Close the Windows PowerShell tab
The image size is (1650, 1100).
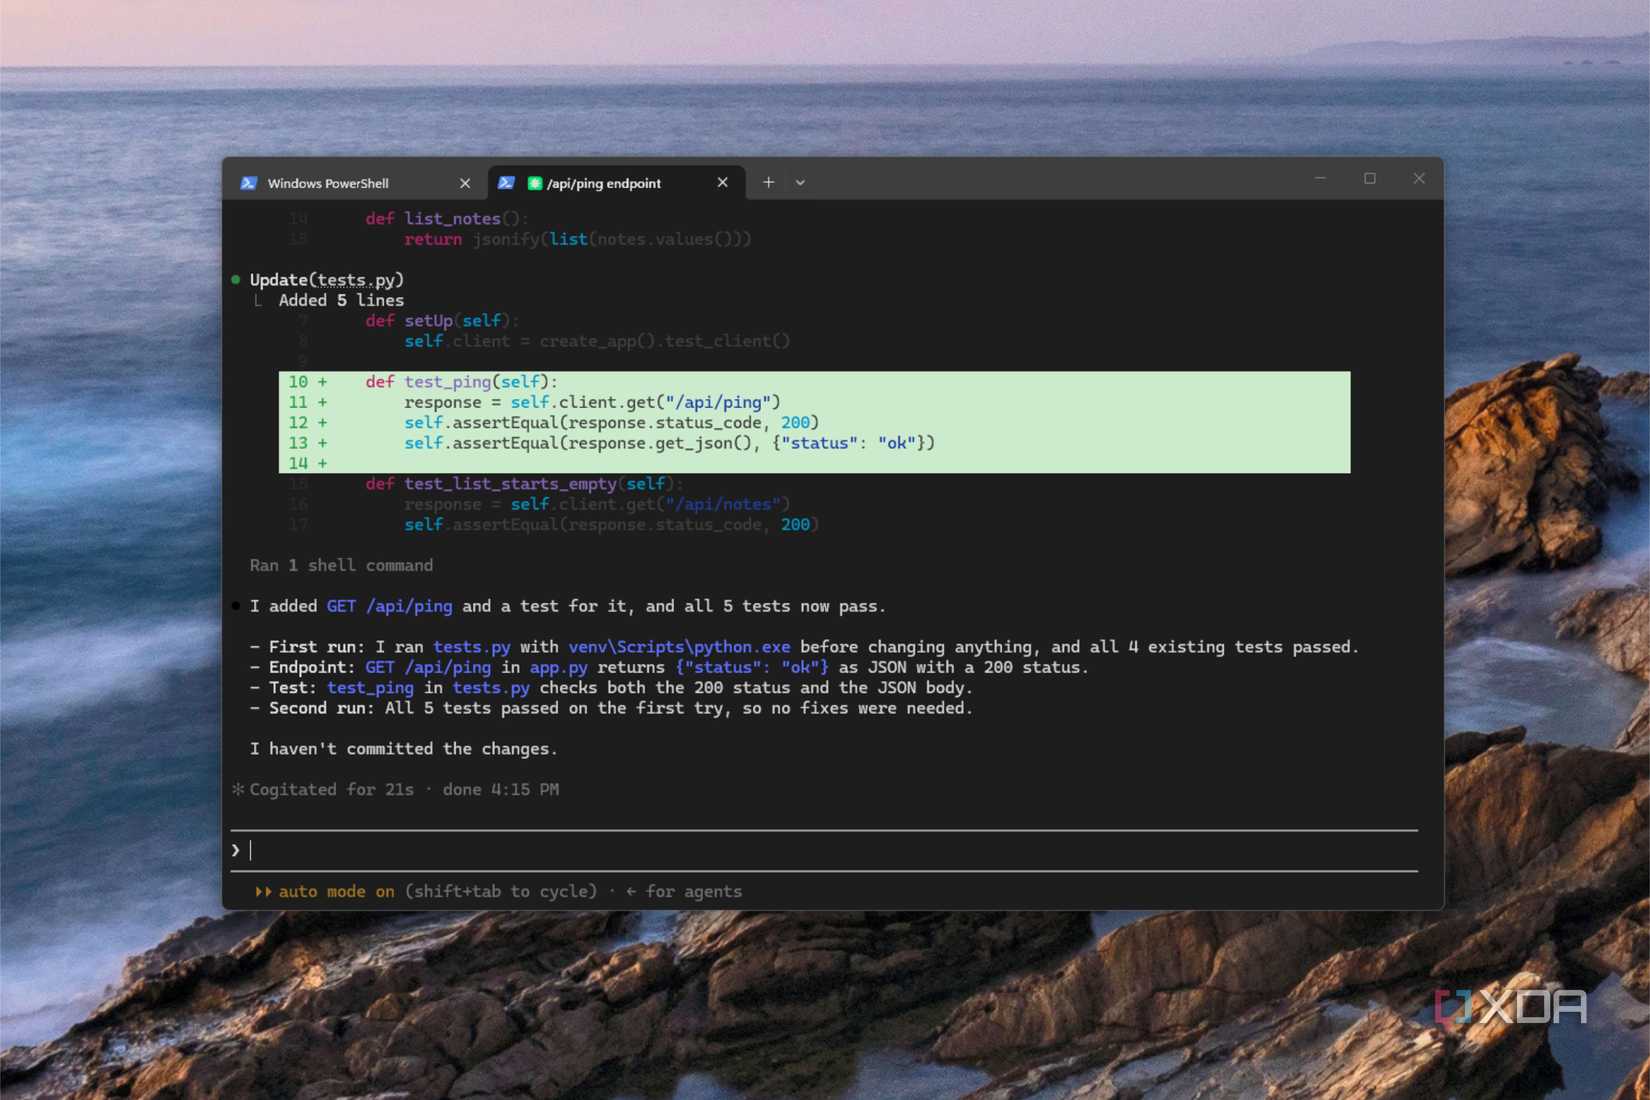click(x=465, y=183)
